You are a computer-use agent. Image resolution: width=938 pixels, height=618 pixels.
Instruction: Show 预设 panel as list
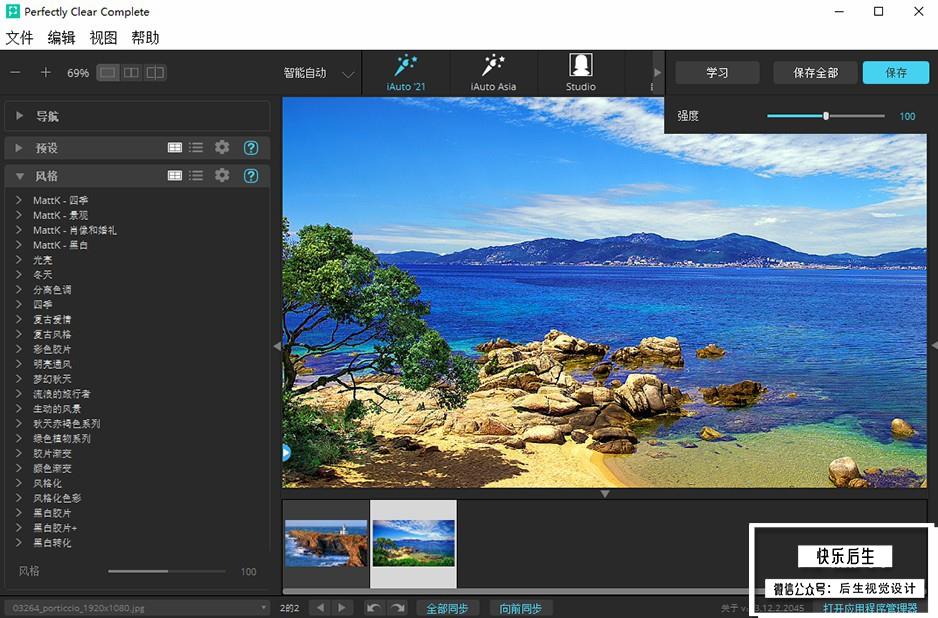point(196,147)
